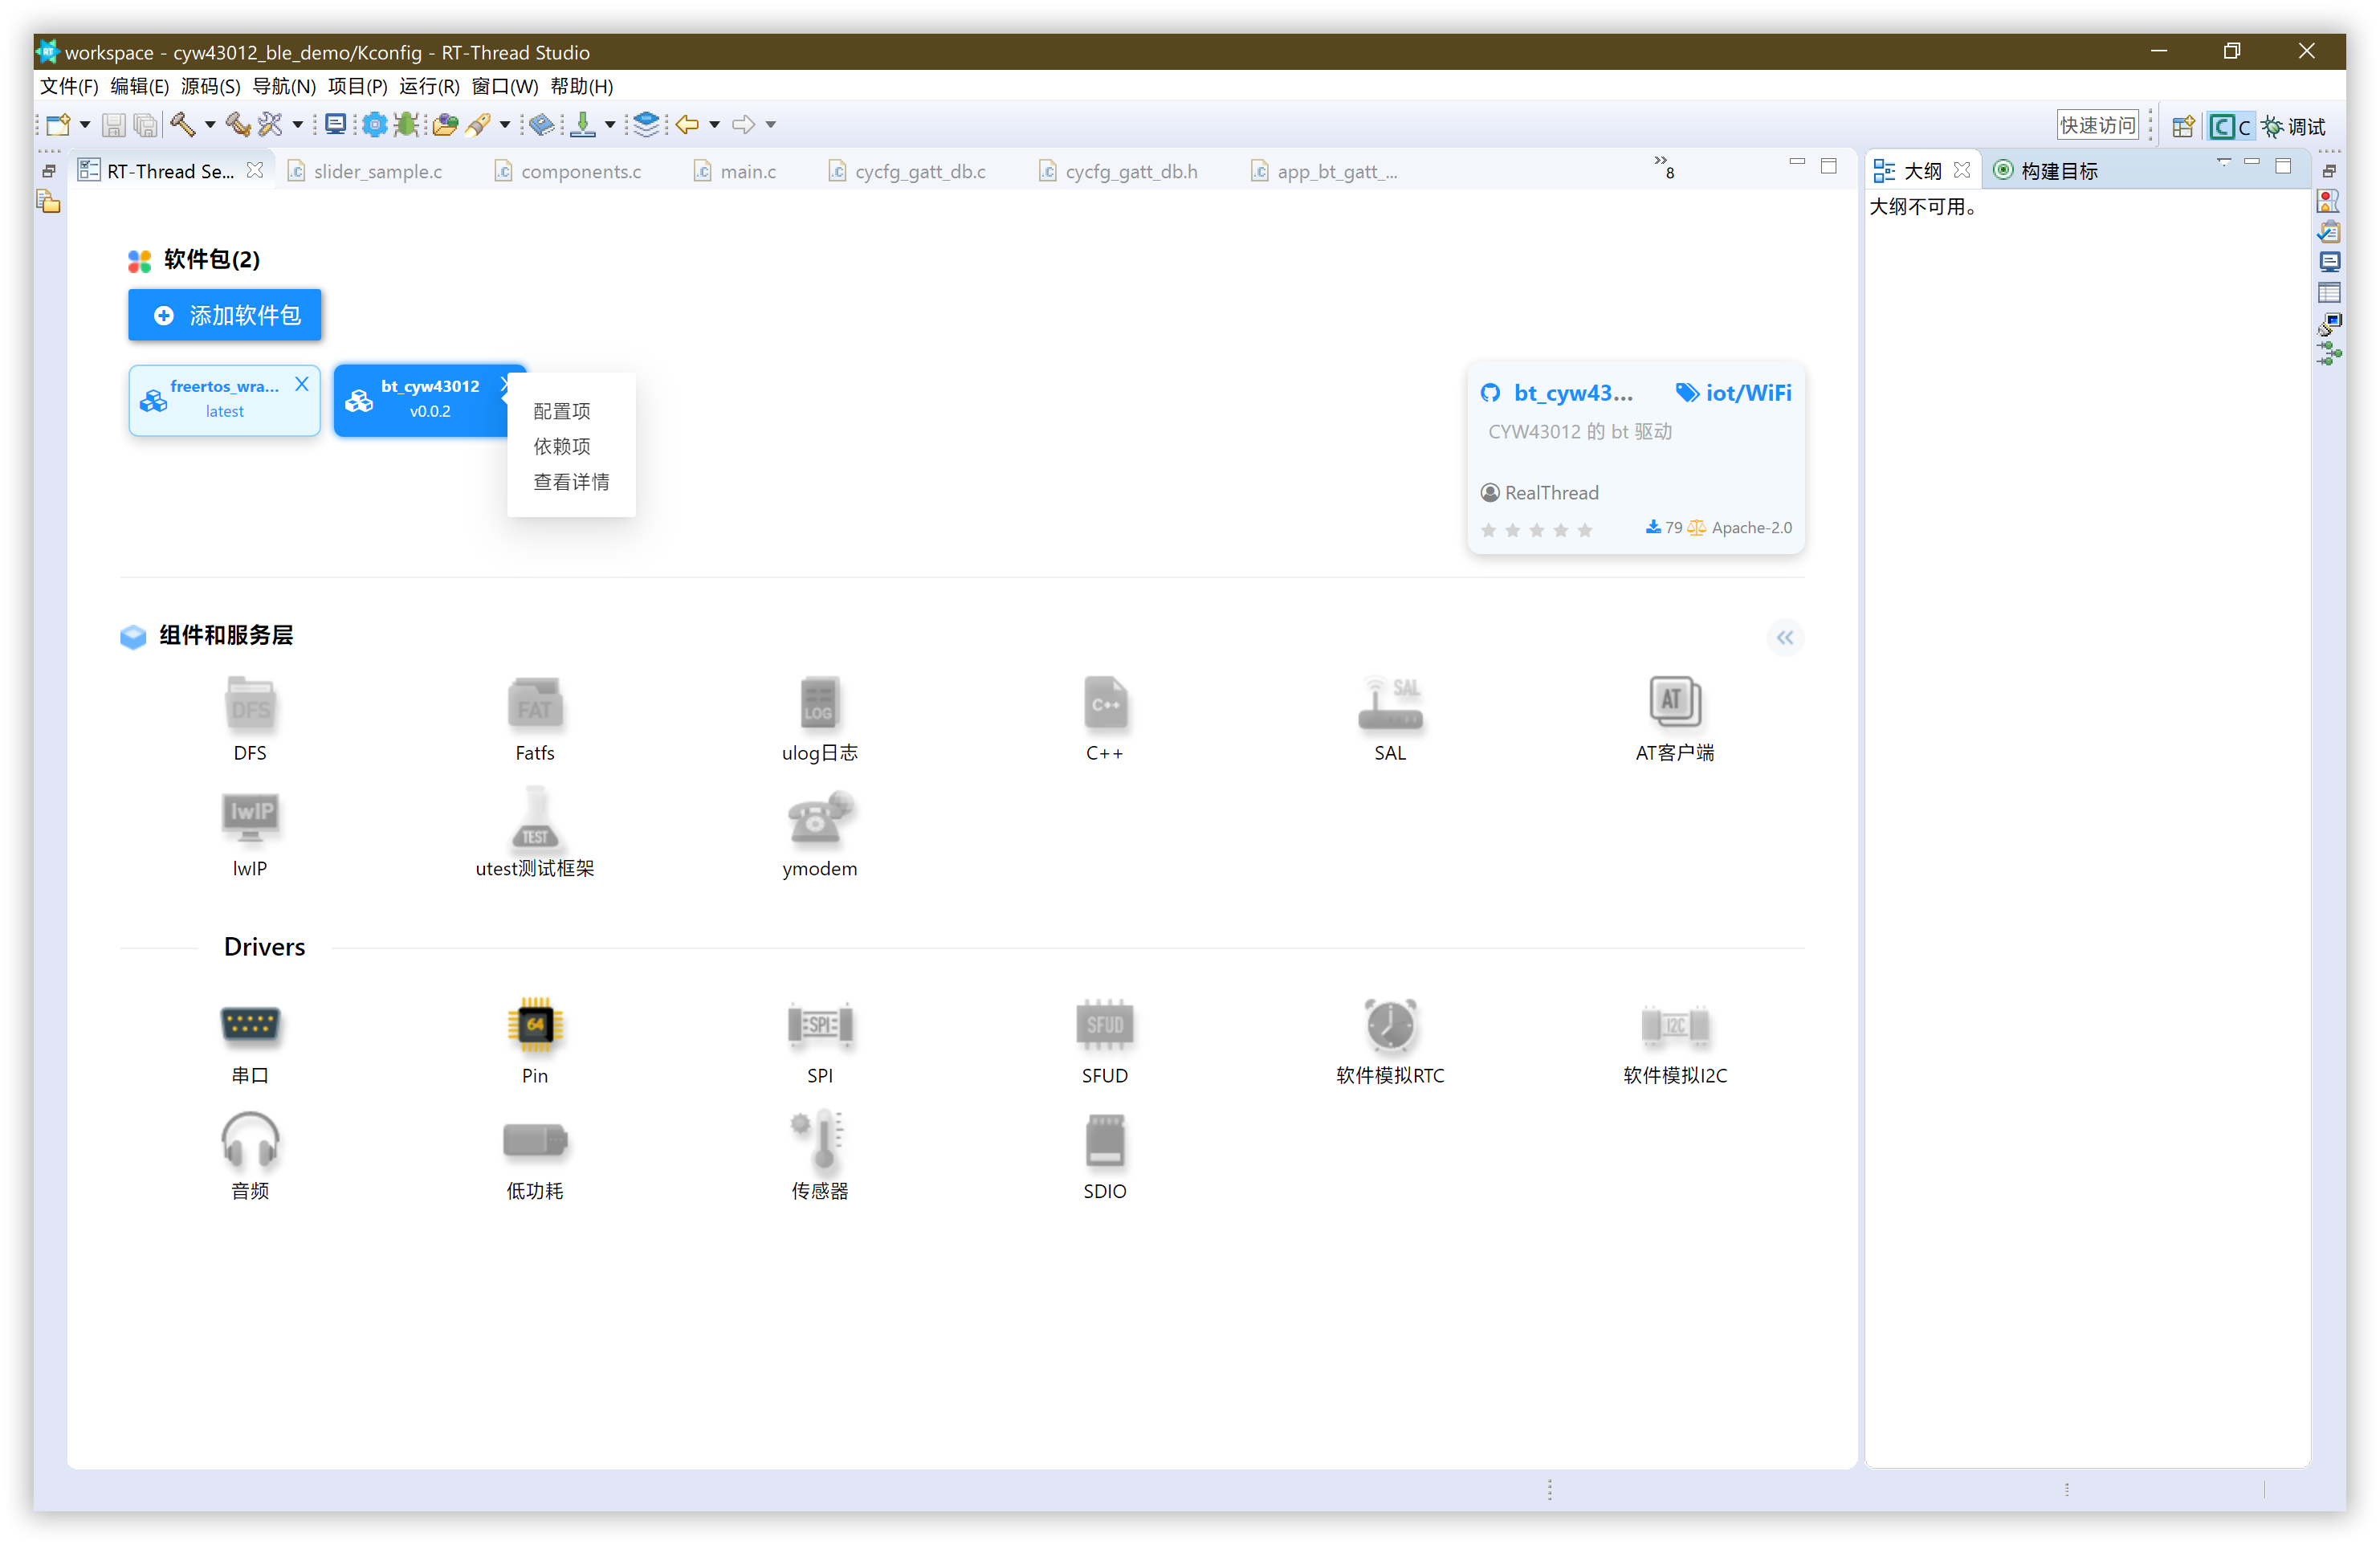Start debugging with the green bug icon
The width and height of the screenshot is (2380, 1545).
coord(406,124)
